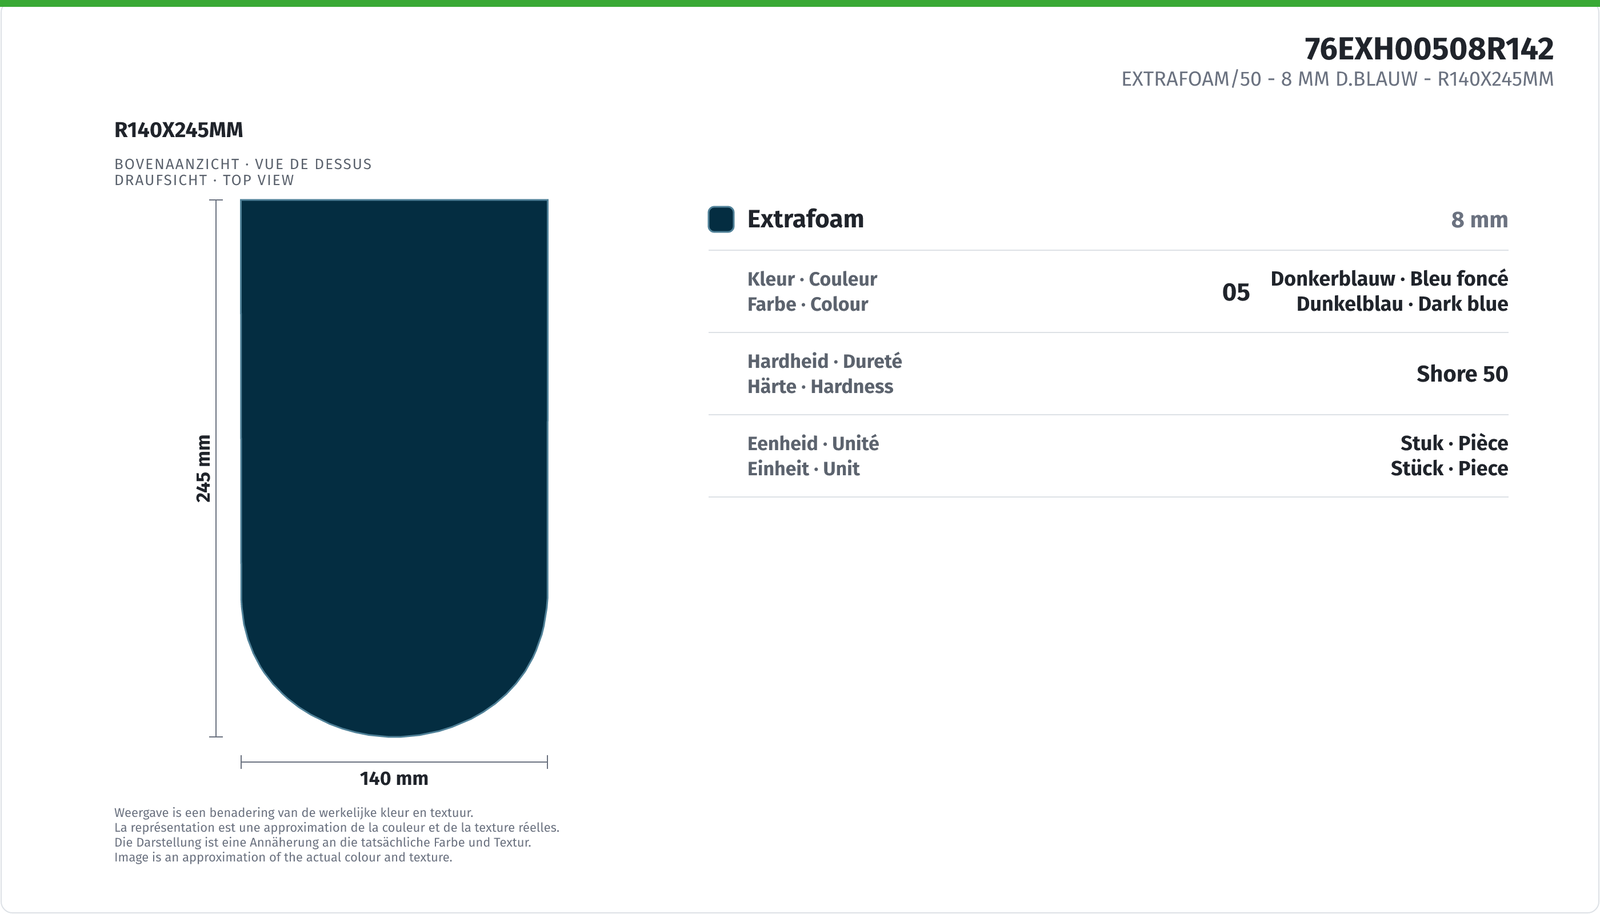Click the 245 mm height dimension label

[203, 468]
